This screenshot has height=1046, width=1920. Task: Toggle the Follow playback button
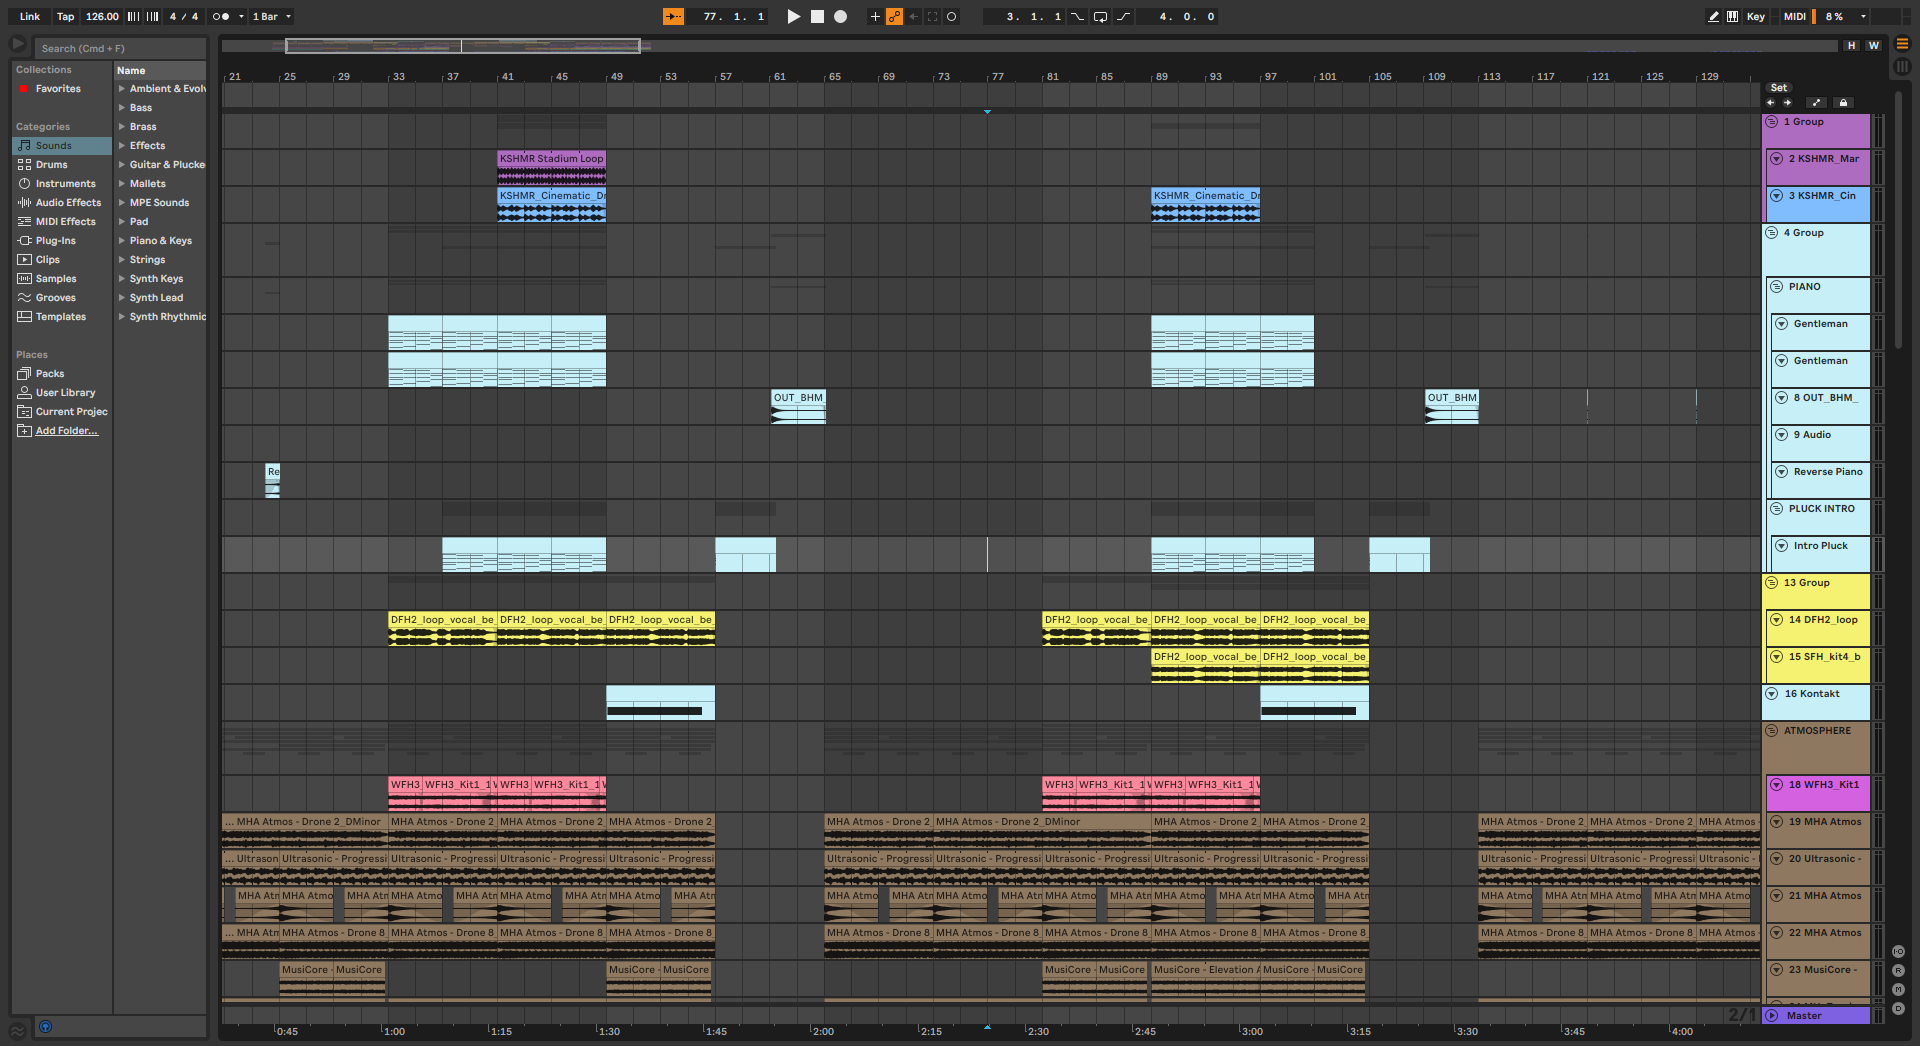(674, 16)
